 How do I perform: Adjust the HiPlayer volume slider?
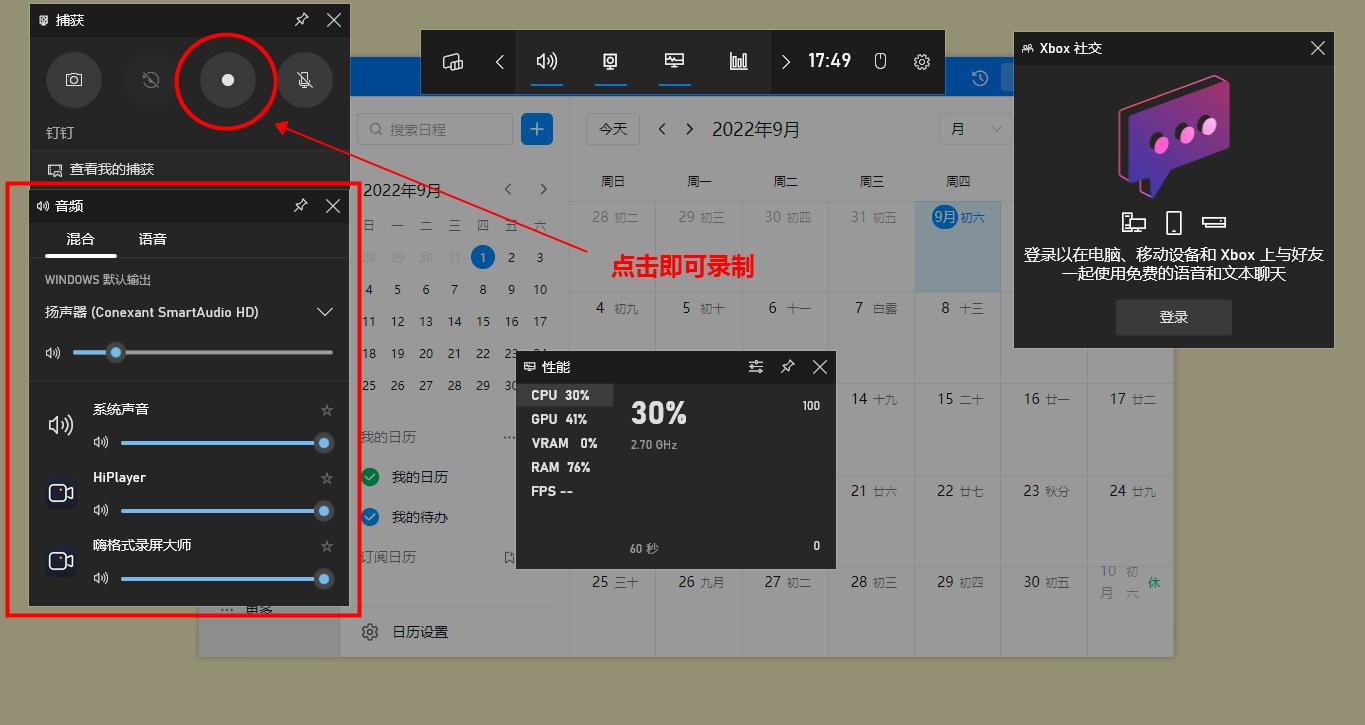(x=226, y=511)
